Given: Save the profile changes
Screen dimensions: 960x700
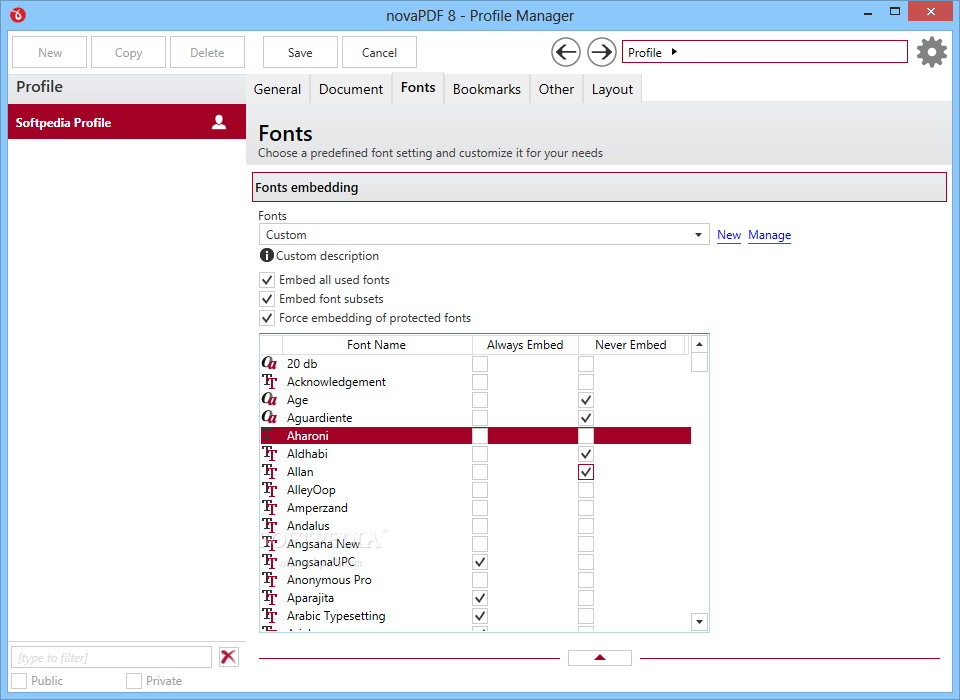Looking at the screenshot, I should point(300,52).
